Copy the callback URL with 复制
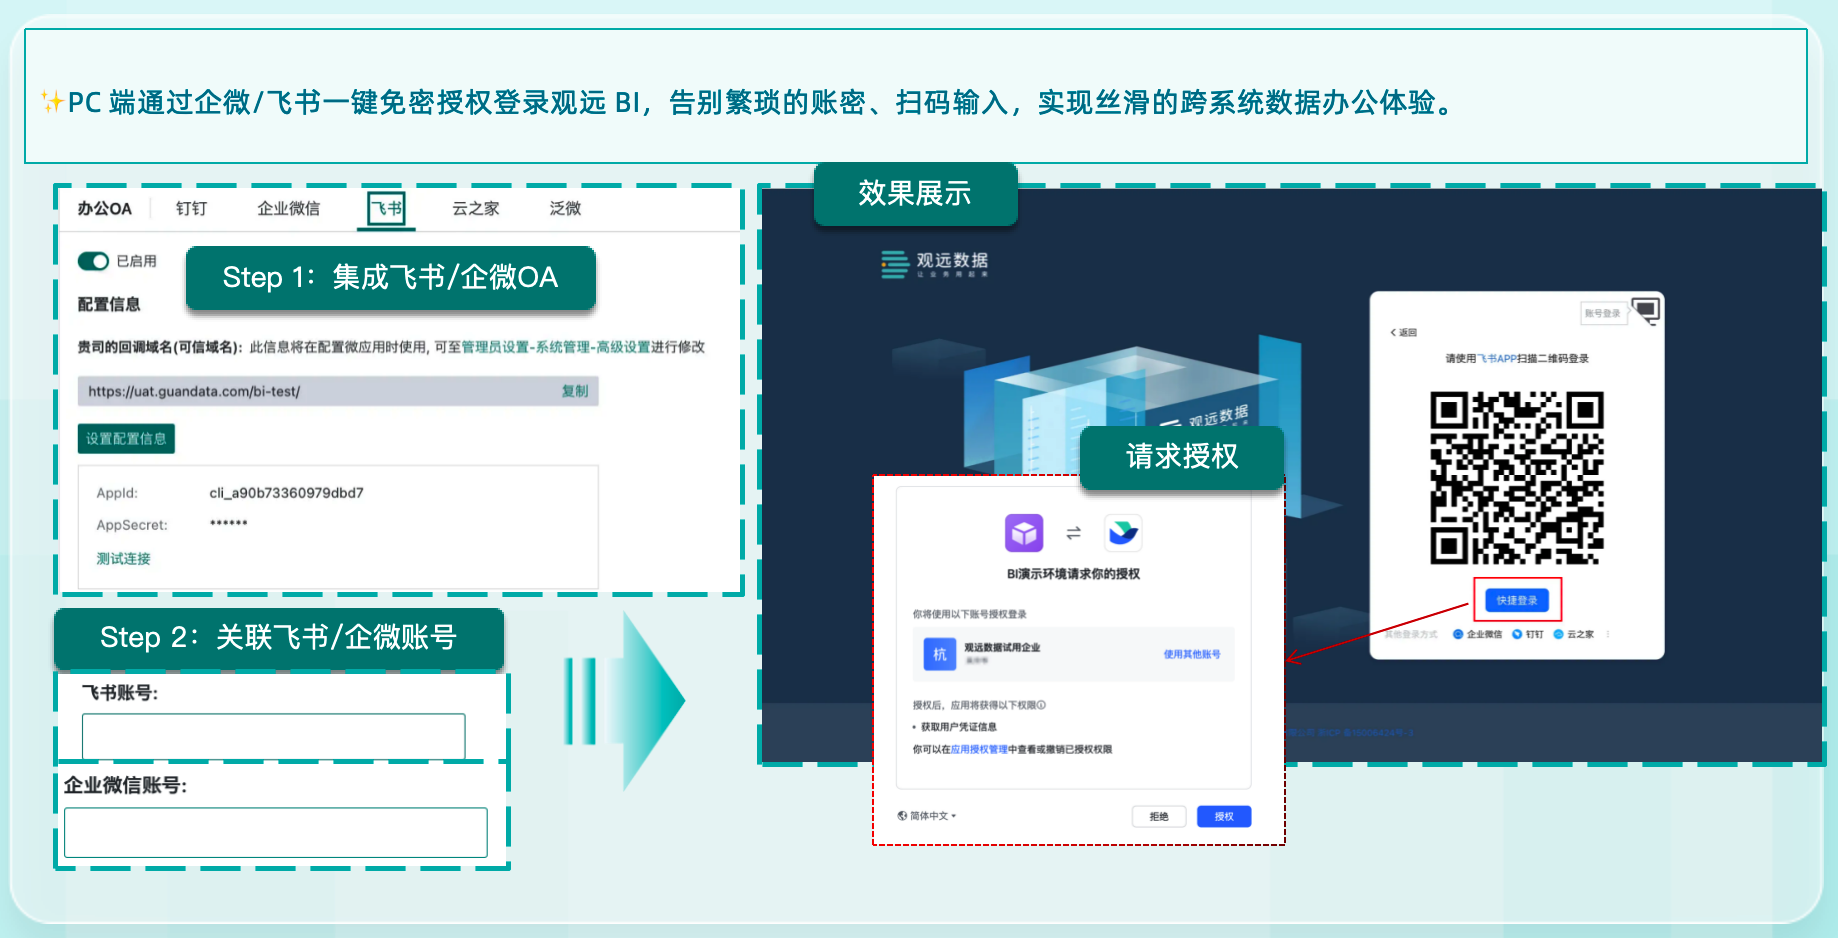Viewport: 1838px width, 938px height. pos(574,391)
